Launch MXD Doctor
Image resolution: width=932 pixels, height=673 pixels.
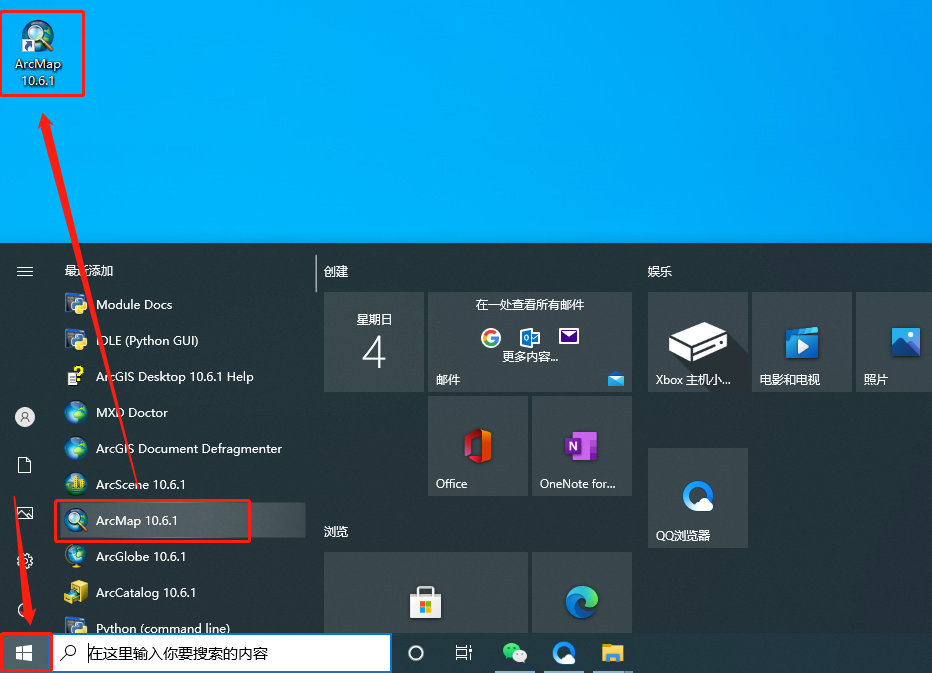(x=181, y=413)
